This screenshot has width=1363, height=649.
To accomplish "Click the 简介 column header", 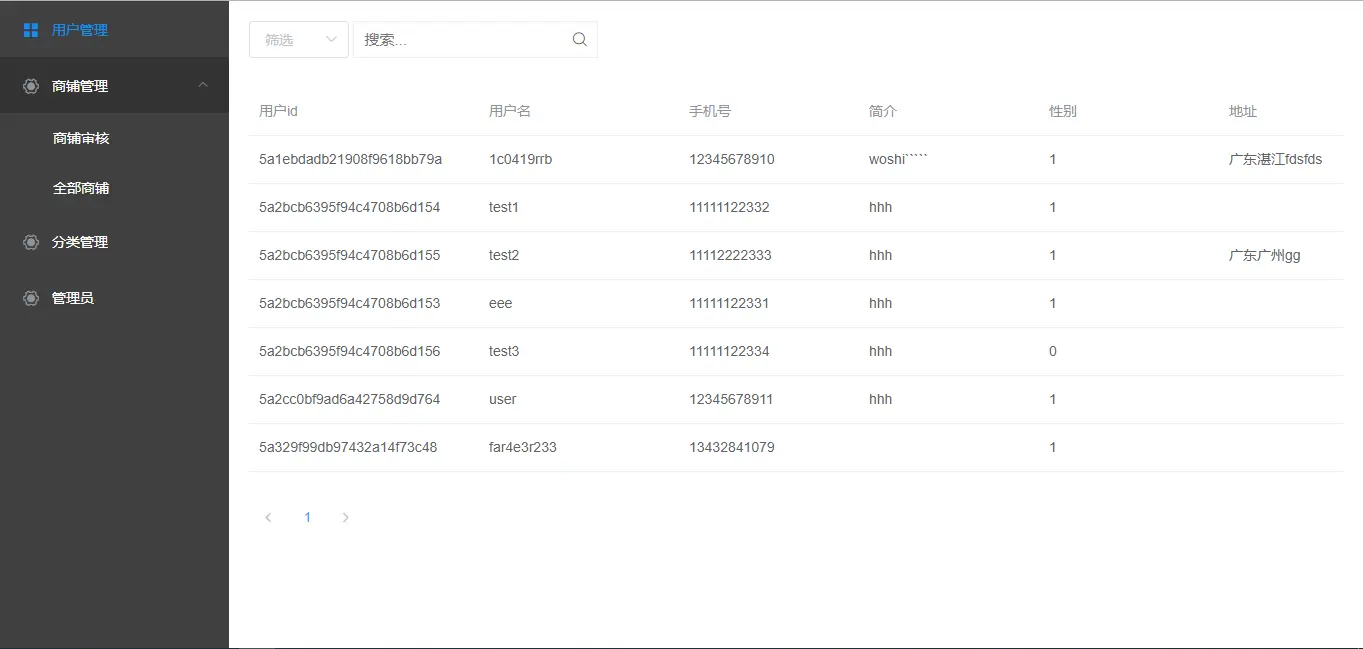I will click(x=883, y=111).
